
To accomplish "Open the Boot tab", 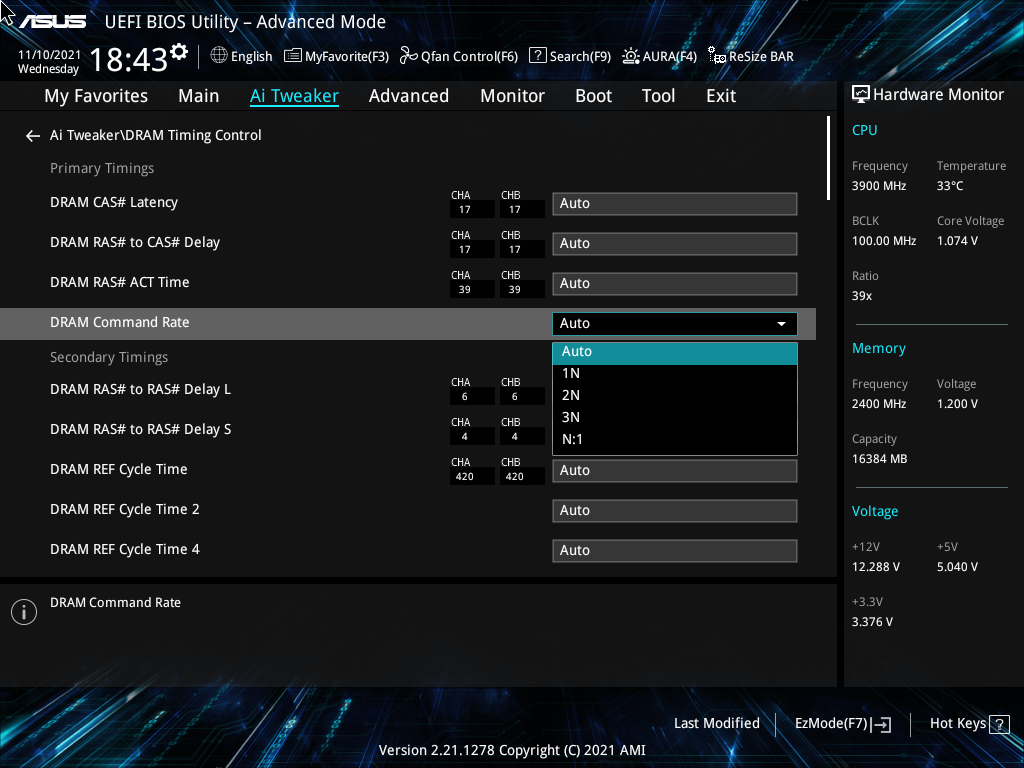I will [594, 96].
